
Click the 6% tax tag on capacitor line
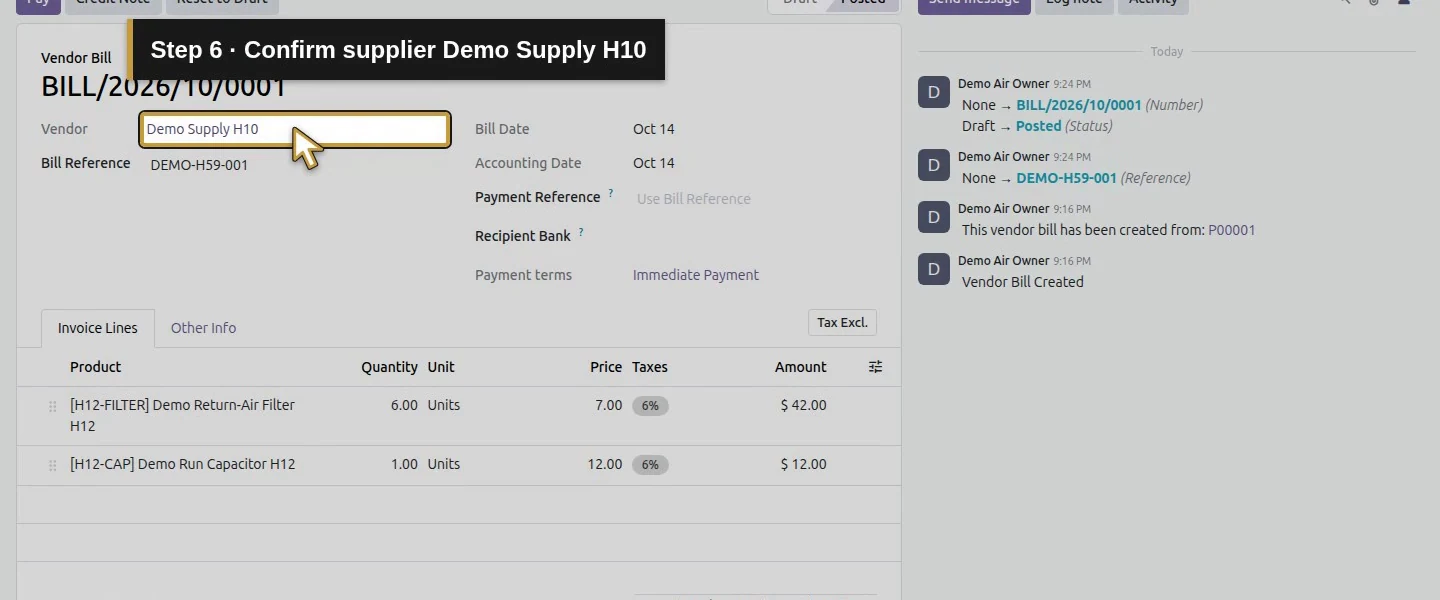pos(650,465)
